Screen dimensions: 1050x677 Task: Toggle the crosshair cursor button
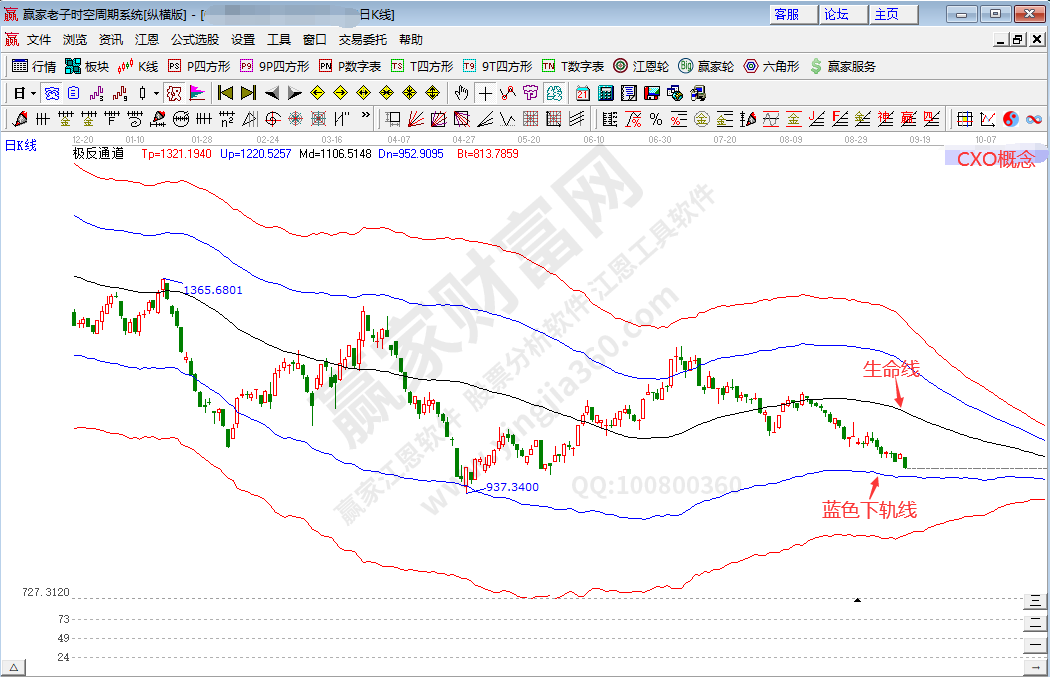click(x=485, y=93)
